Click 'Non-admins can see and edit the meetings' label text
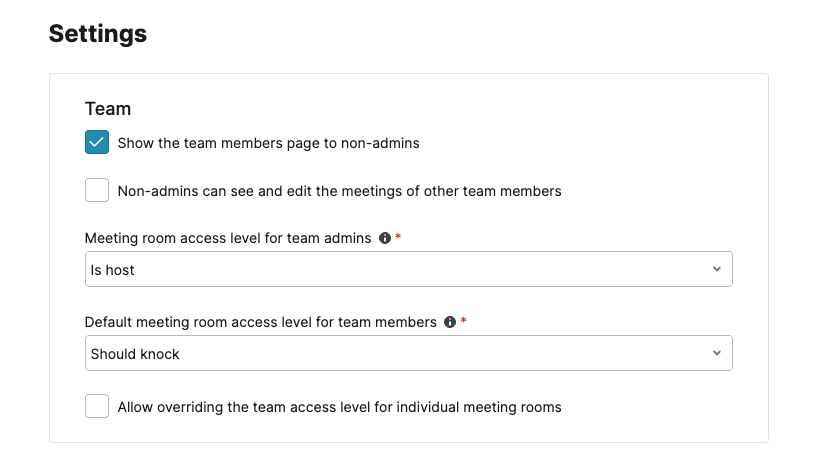The height and width of the screenshot is (466, 827). pos(339,191)
